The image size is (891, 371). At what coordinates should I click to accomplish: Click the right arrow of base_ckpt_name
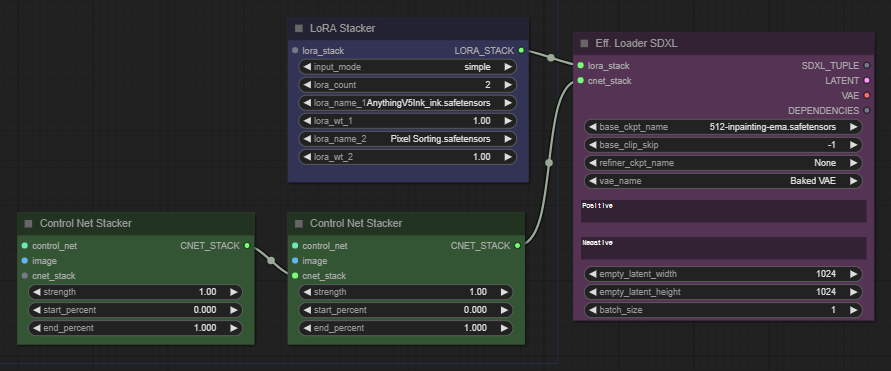(x=853, y=127)
